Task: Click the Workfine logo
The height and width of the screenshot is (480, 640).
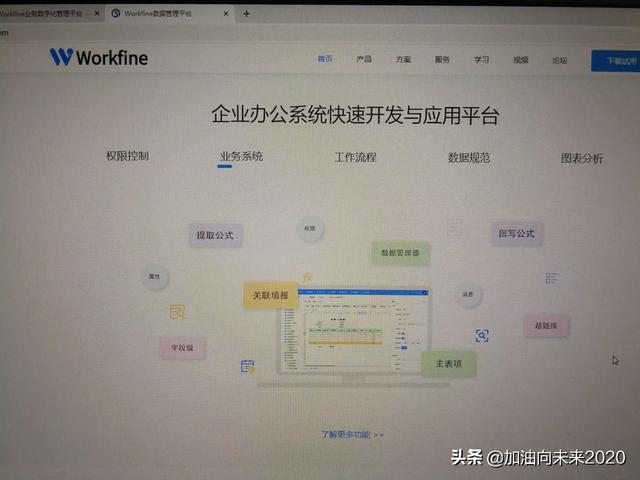Action: [x=99, y=57]
